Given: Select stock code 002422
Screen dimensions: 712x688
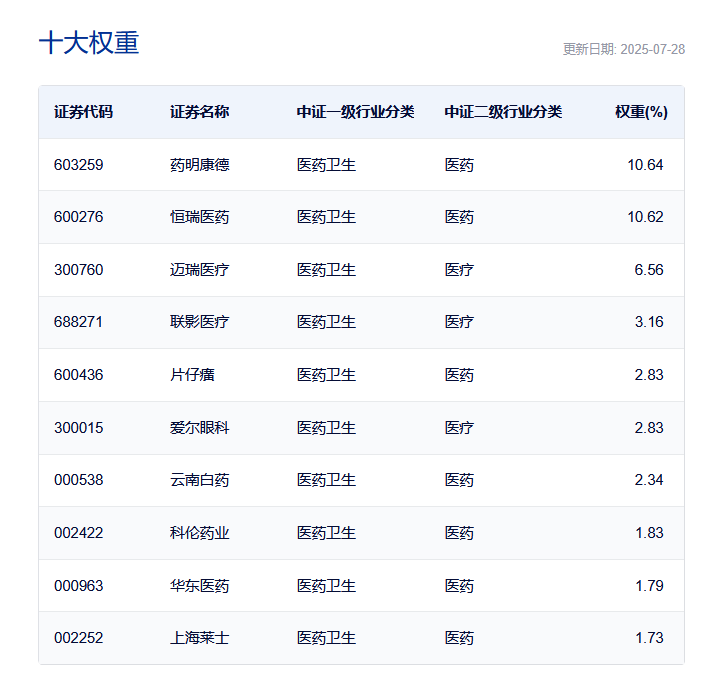Looking at the screenshot, I should (79, 533).
